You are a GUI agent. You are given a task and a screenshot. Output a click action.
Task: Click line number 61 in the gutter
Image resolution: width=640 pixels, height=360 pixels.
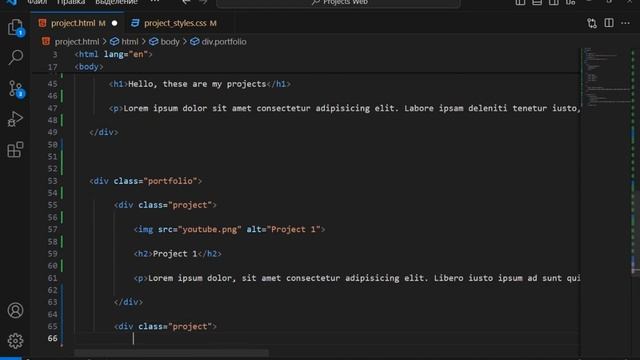point(52,278)
